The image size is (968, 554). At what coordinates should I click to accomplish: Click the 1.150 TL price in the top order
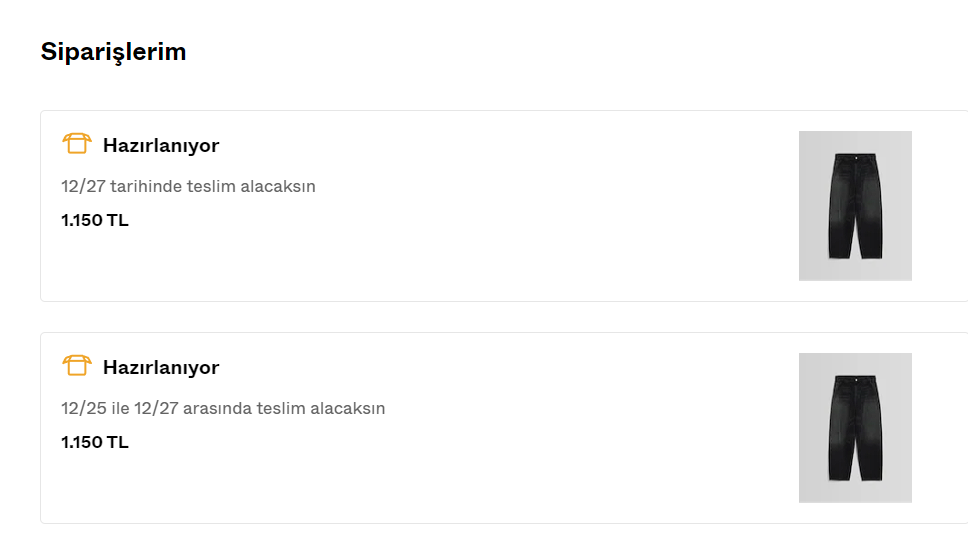tap(95, 220)
